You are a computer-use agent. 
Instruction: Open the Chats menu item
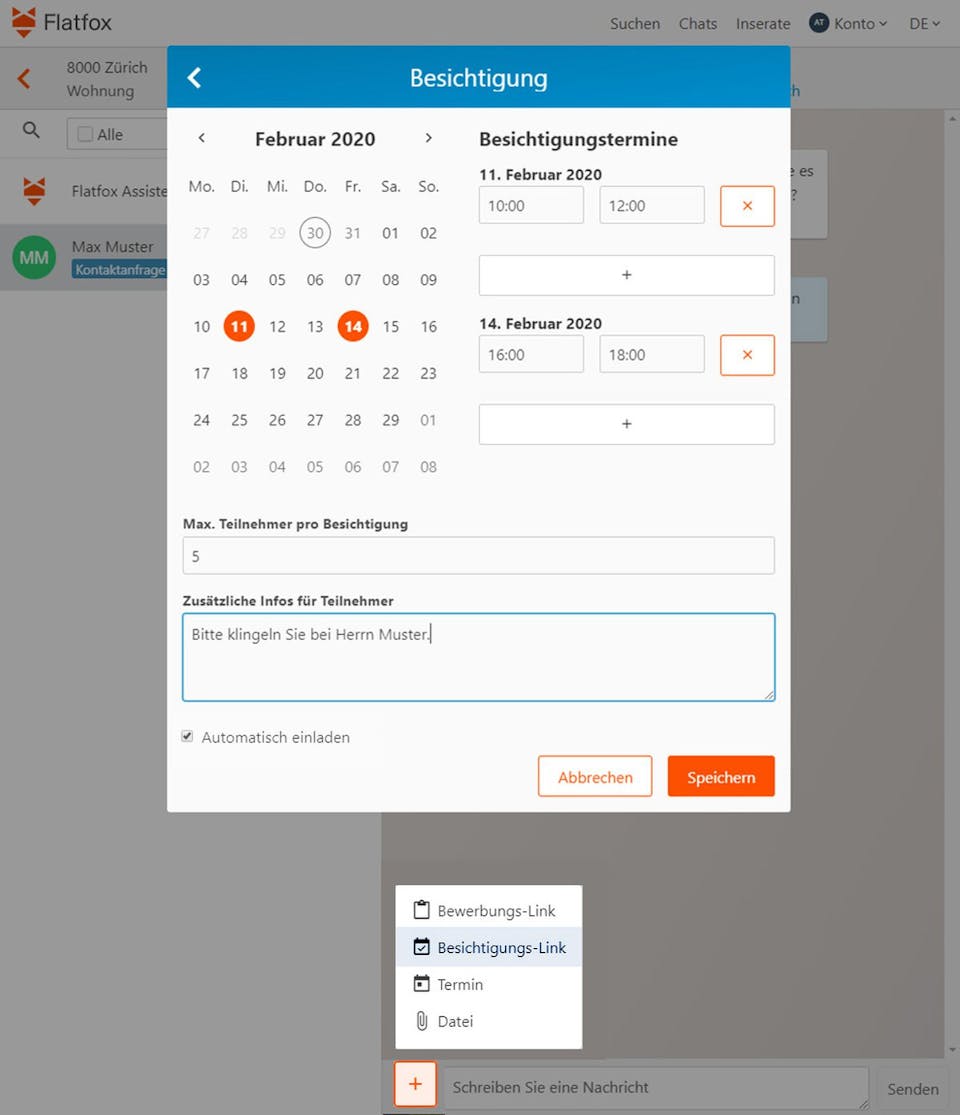(697, 23)
